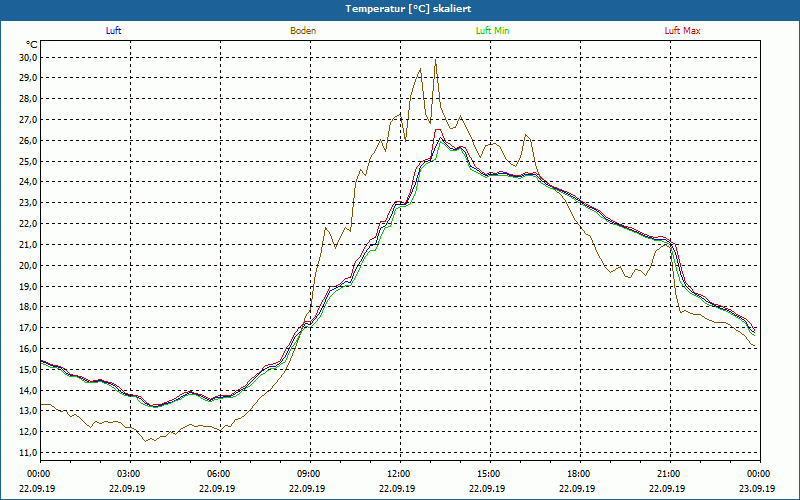Click the 20,0 y-axis value

click(29, 266)
